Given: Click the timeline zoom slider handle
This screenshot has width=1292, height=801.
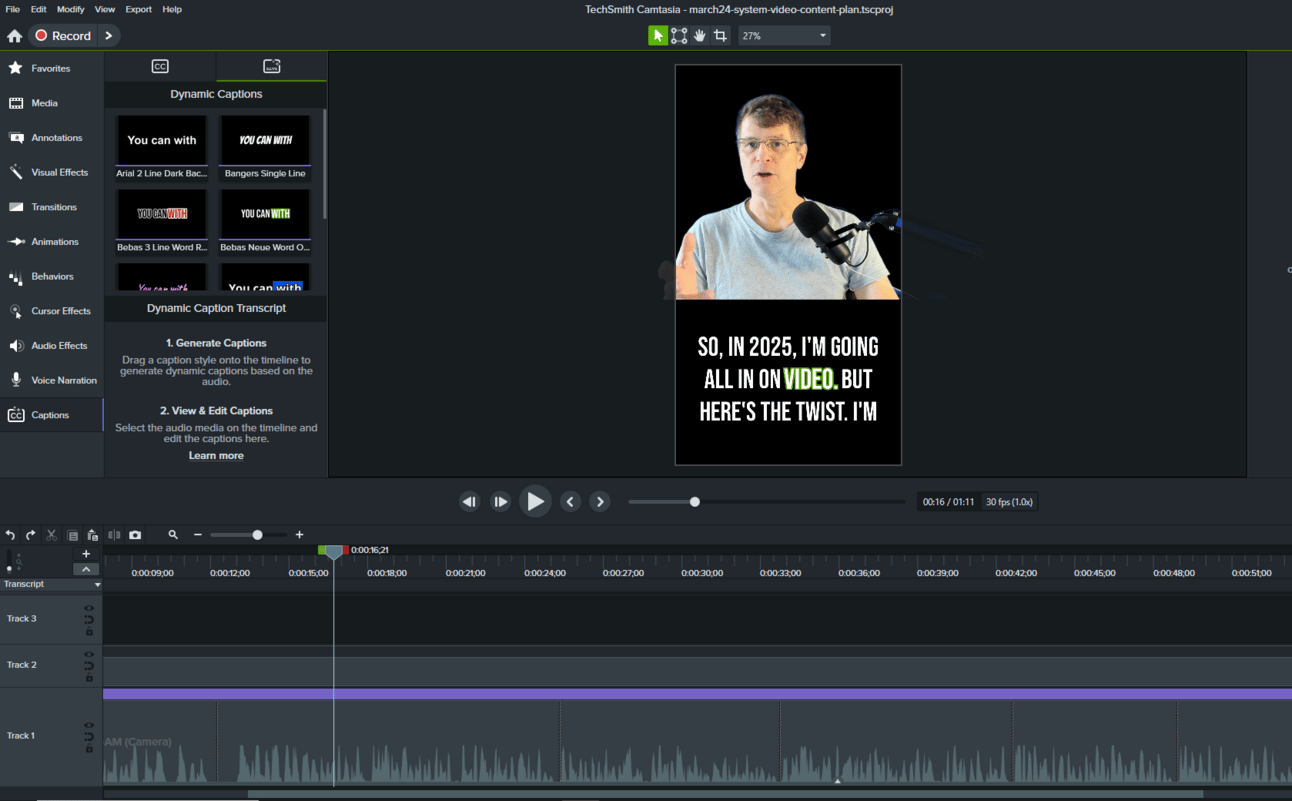Looking at the screenshot, I should coord(257,535).
